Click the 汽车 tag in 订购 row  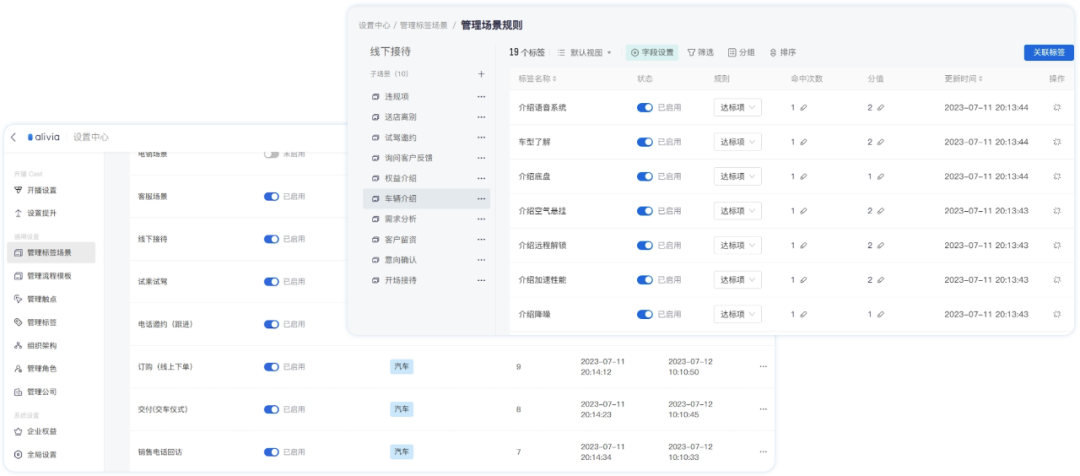pos(402,367)
